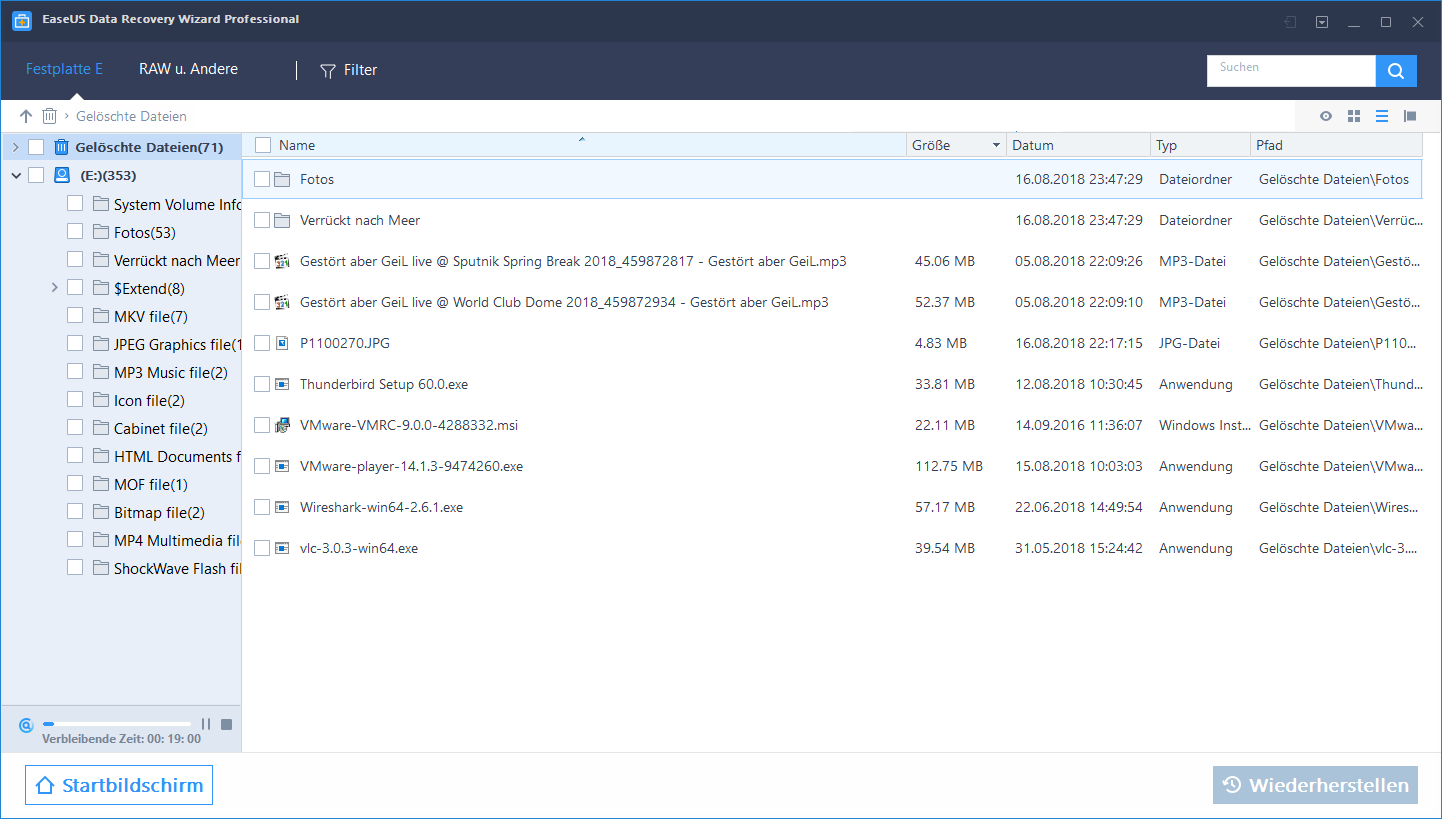1442x819 pixels.
Task: Sort by the Datum column header
Action: tap(1078, 145)
